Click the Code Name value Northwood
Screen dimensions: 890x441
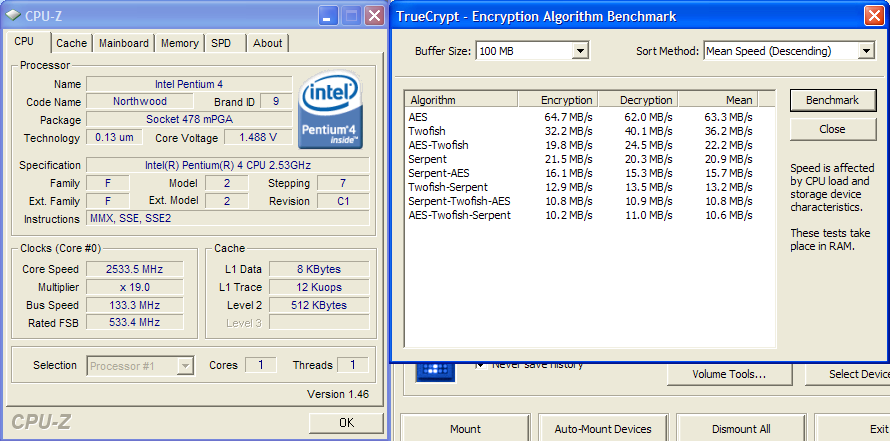pyautogui.click(x=140, y=102)
